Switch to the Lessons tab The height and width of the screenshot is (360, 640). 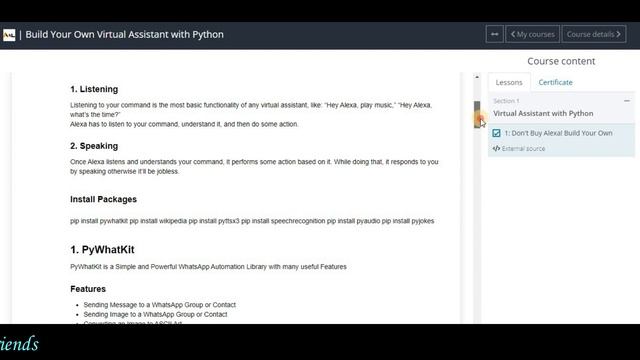coord(509,82)
